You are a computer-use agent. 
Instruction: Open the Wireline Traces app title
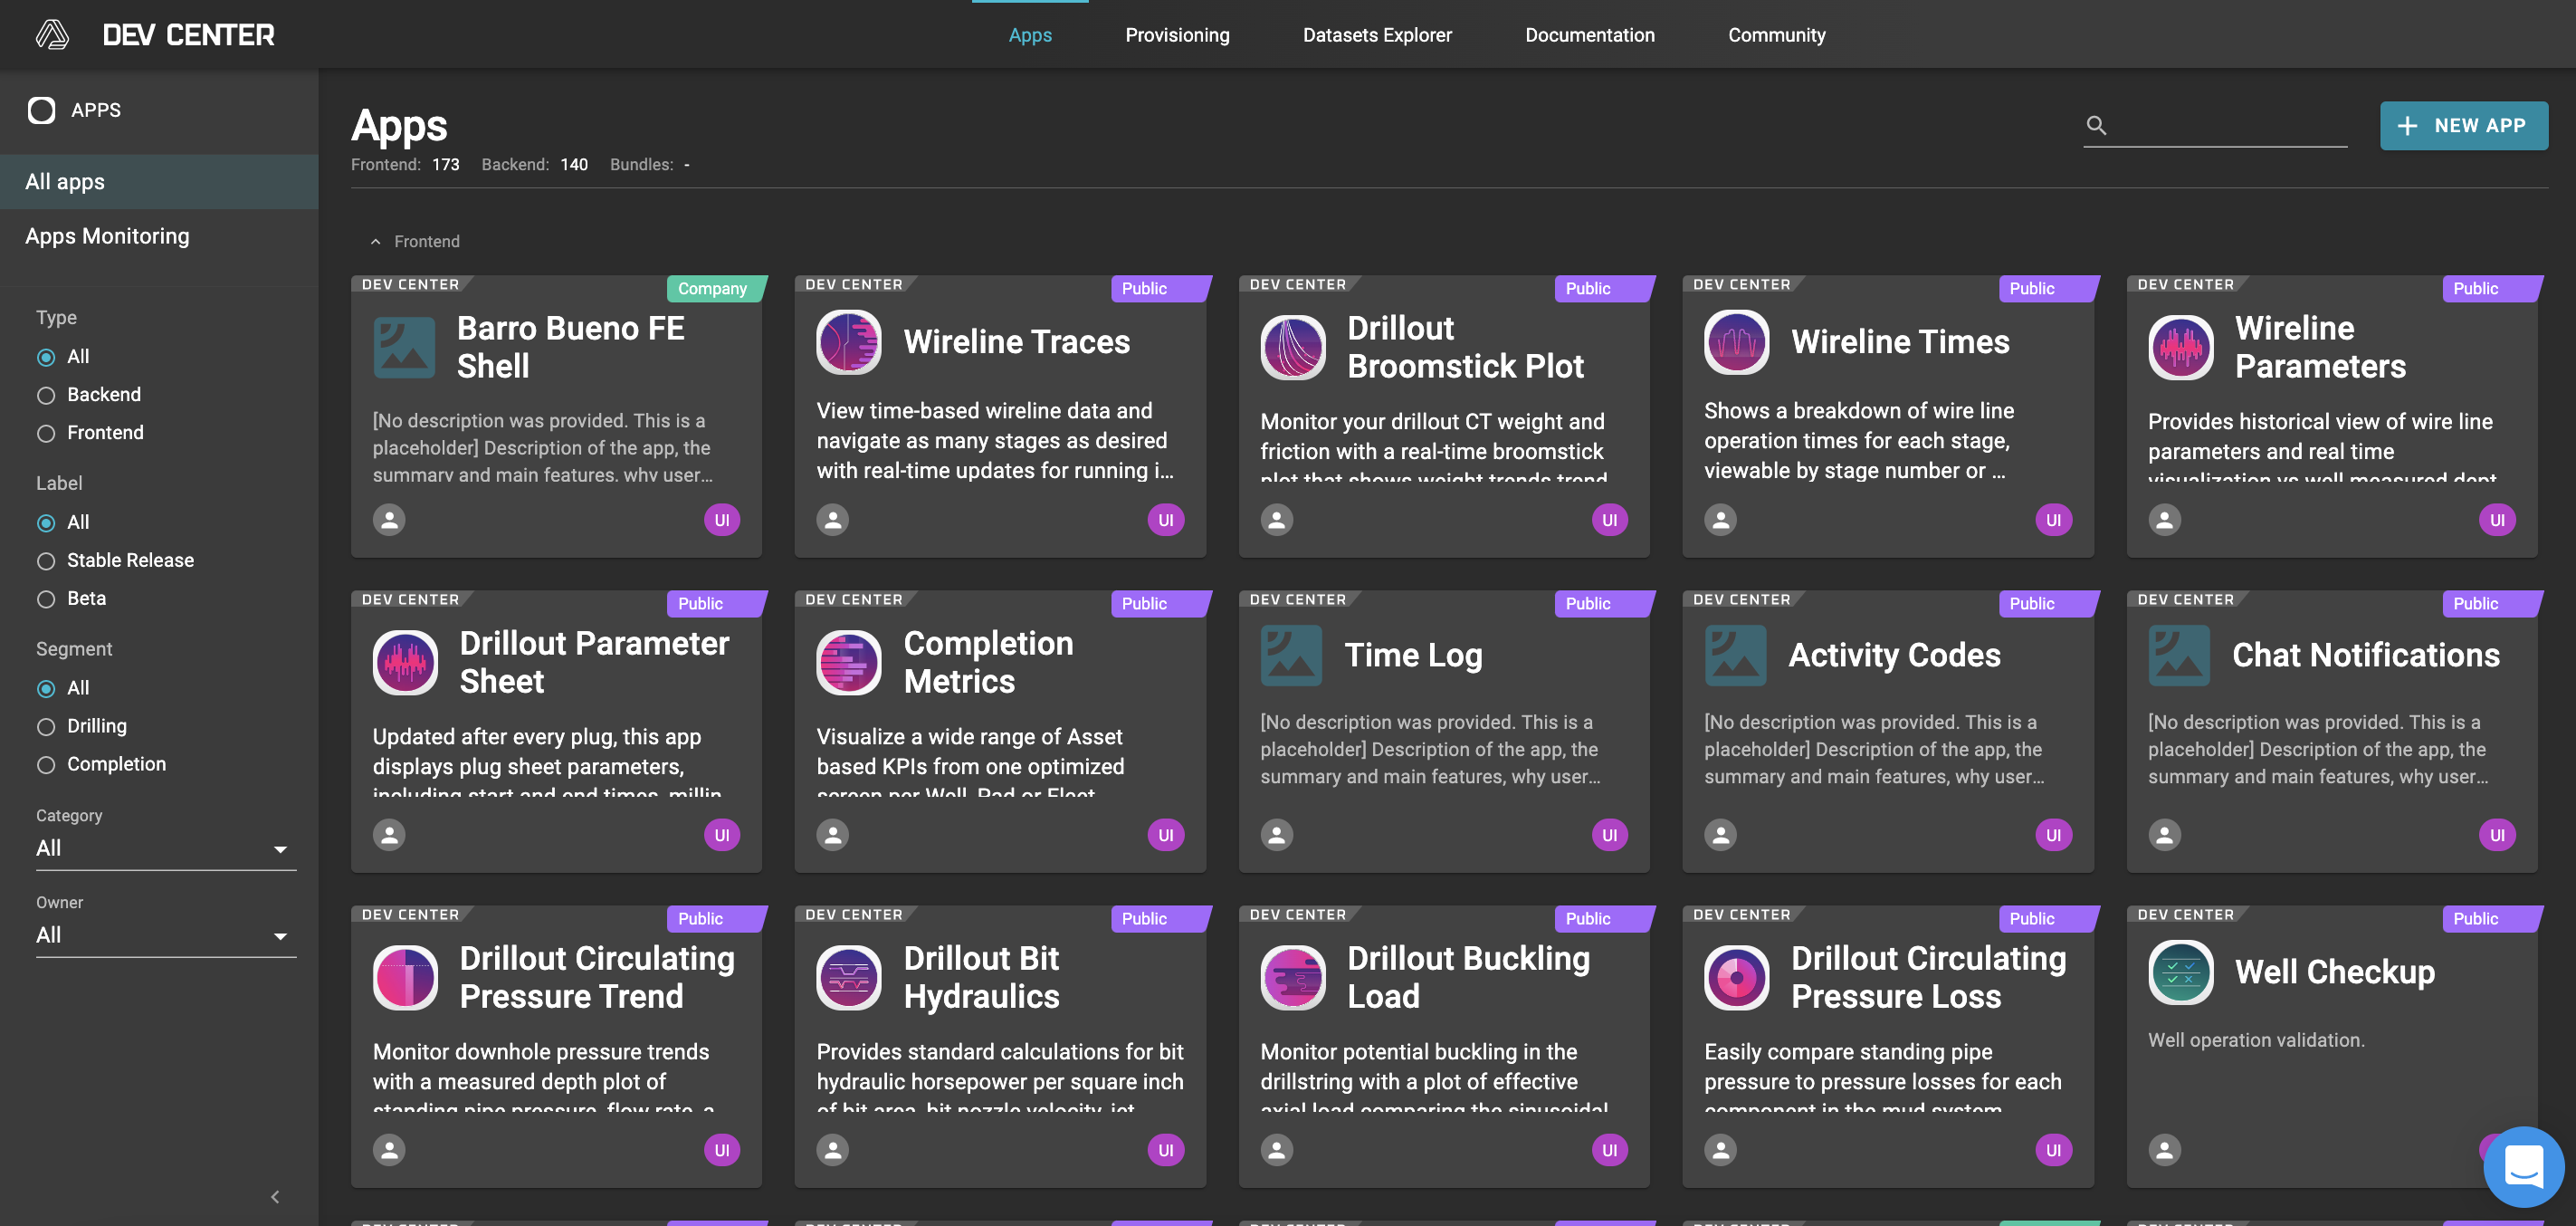click(1016, 342)
